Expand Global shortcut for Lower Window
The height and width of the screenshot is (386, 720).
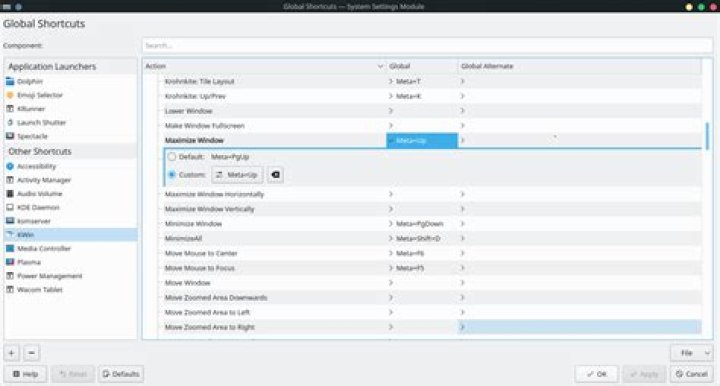pos(391,111)
